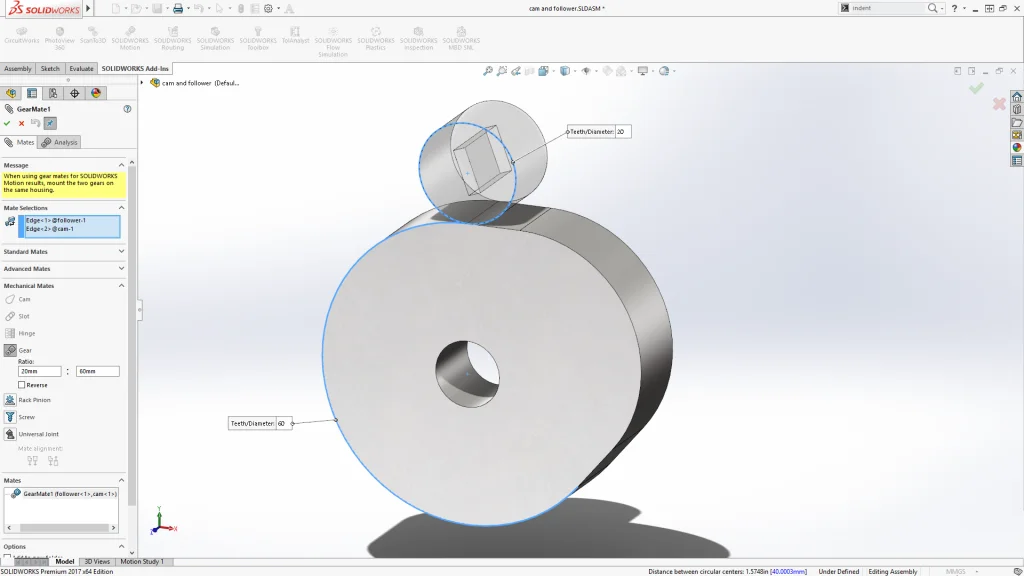Select GearMate1 in the Mates list

[68, 494]
